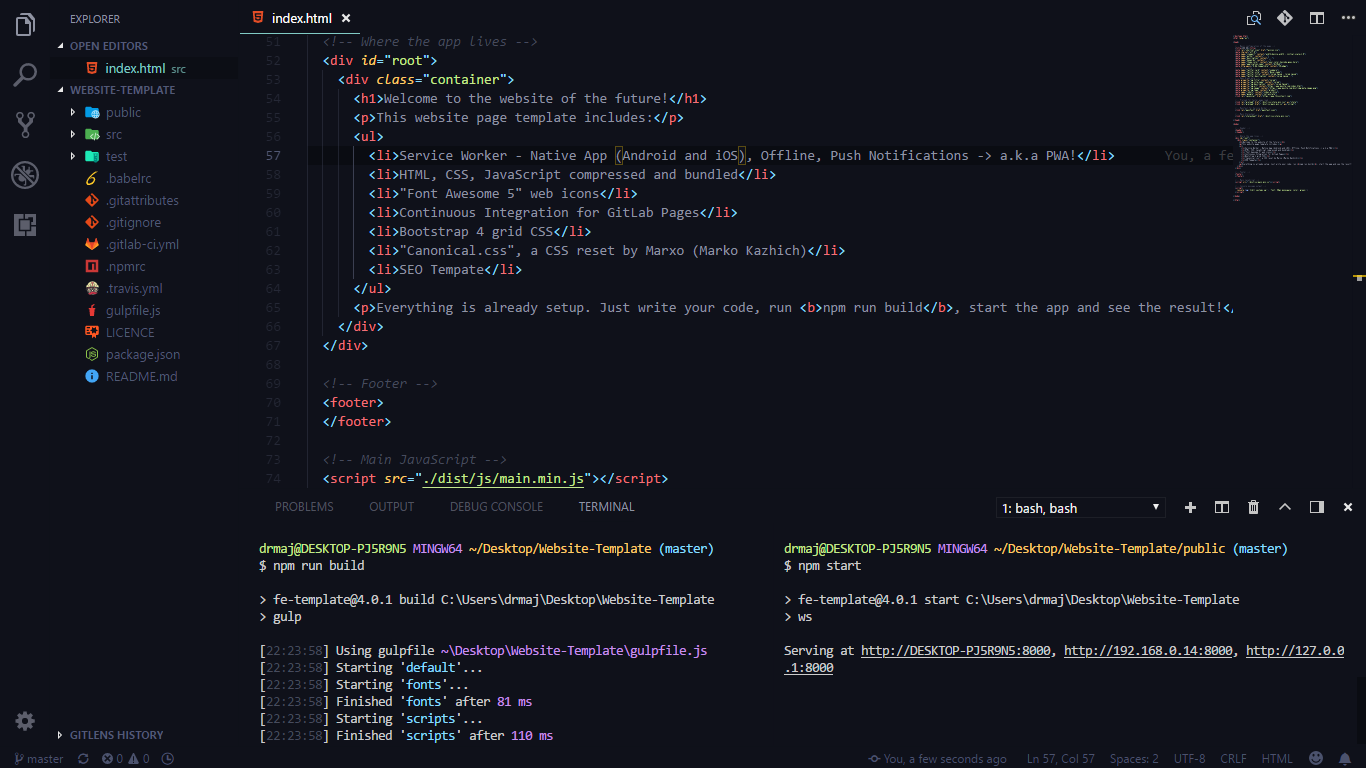
Task: Open the editor More Actions ellipsis
Action: point(1347,18)
